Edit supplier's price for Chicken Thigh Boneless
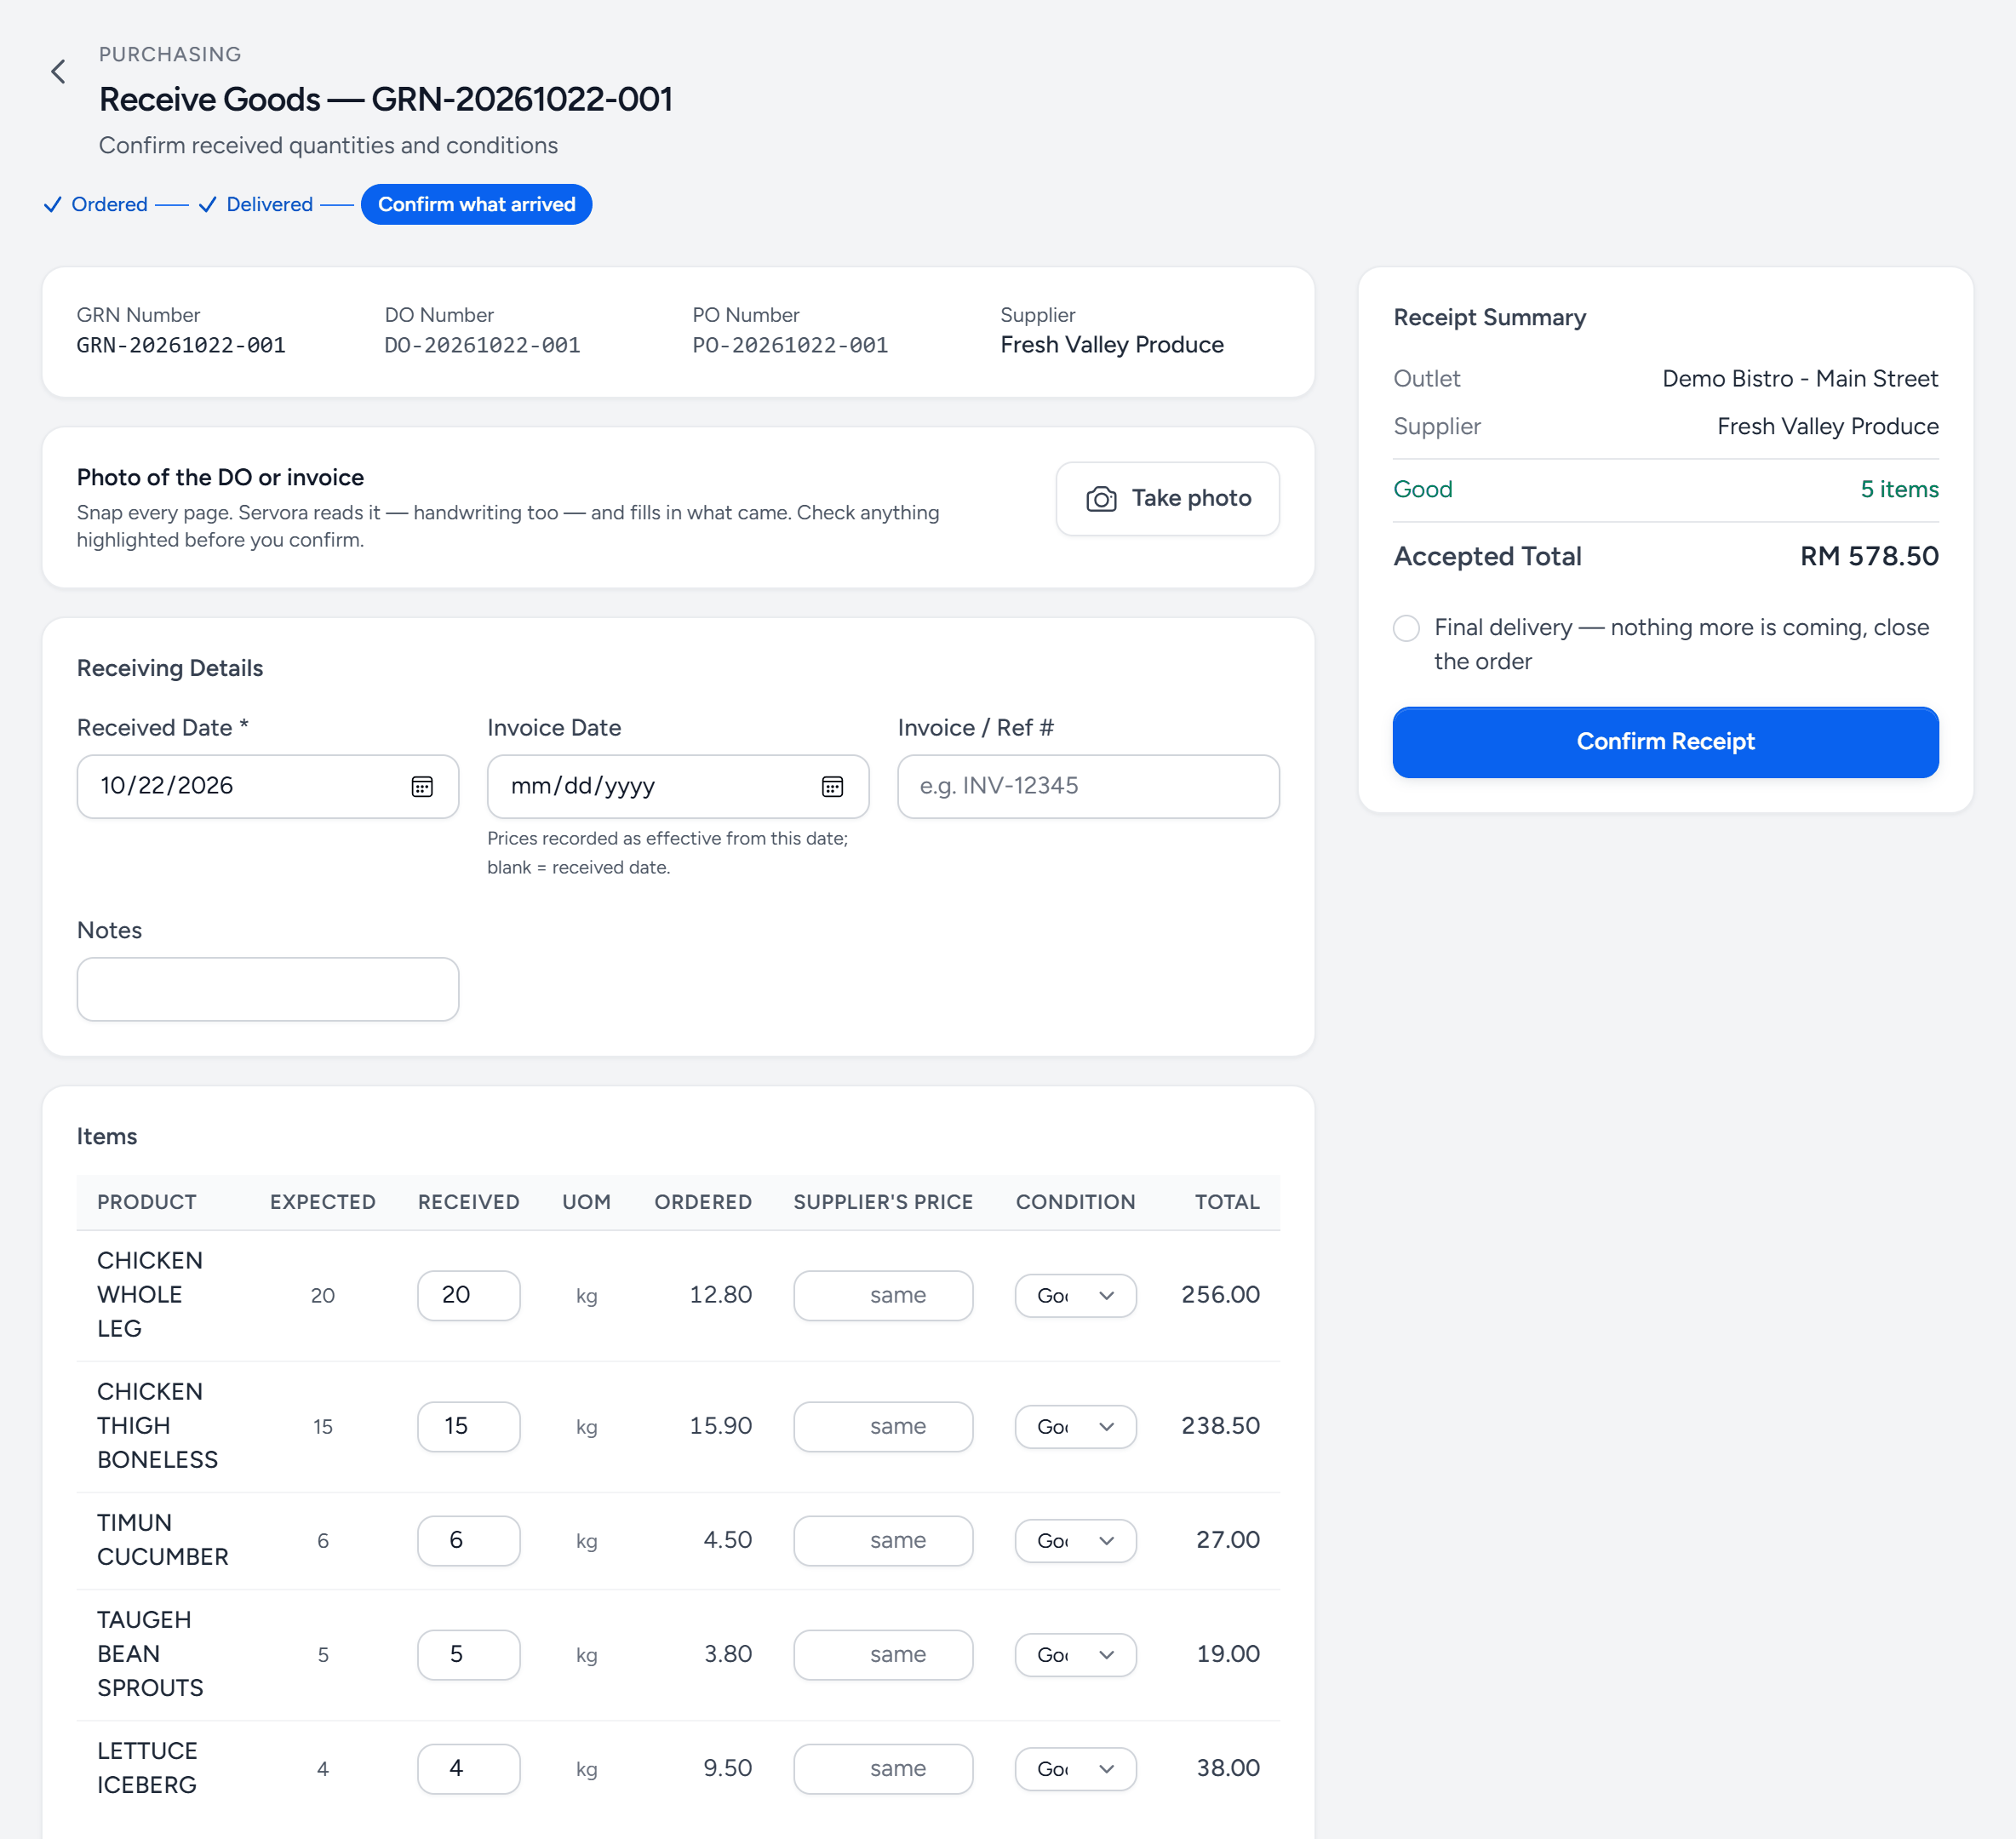 click(x=883, y=1427)
